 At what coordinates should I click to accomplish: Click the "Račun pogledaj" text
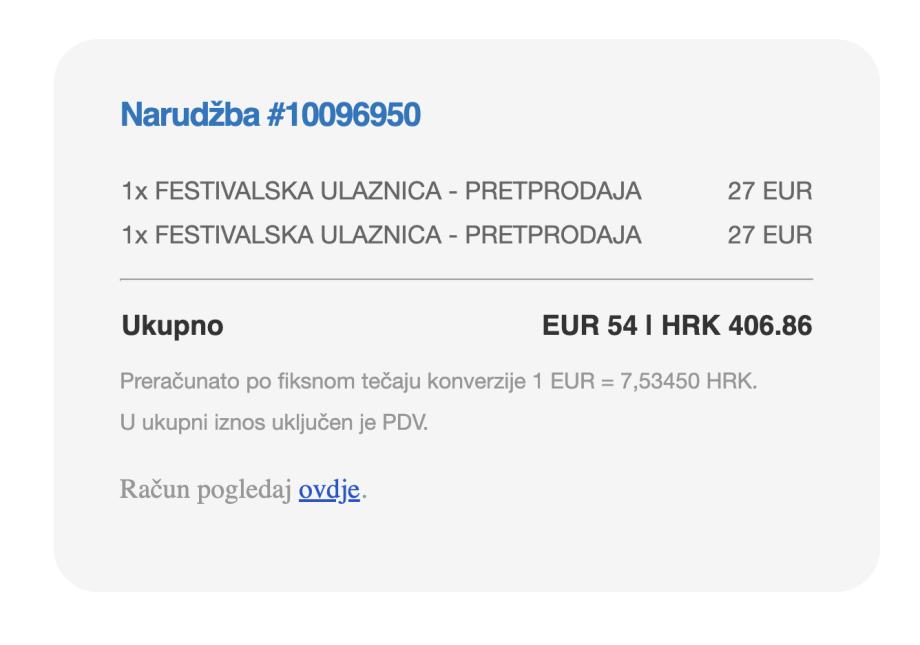click(x=207, y=492)
